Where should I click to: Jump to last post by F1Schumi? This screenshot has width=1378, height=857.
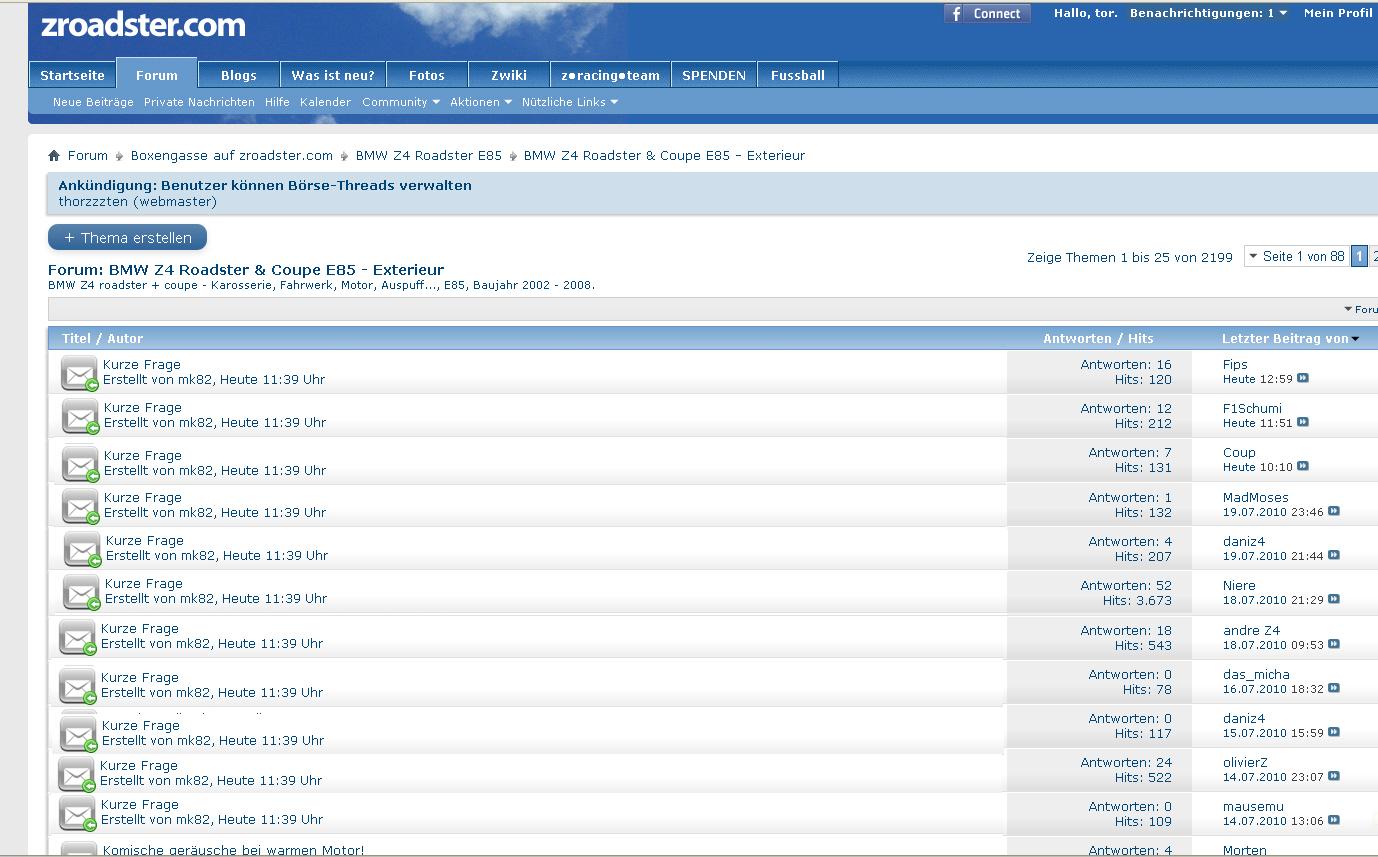coord(1303,423)
